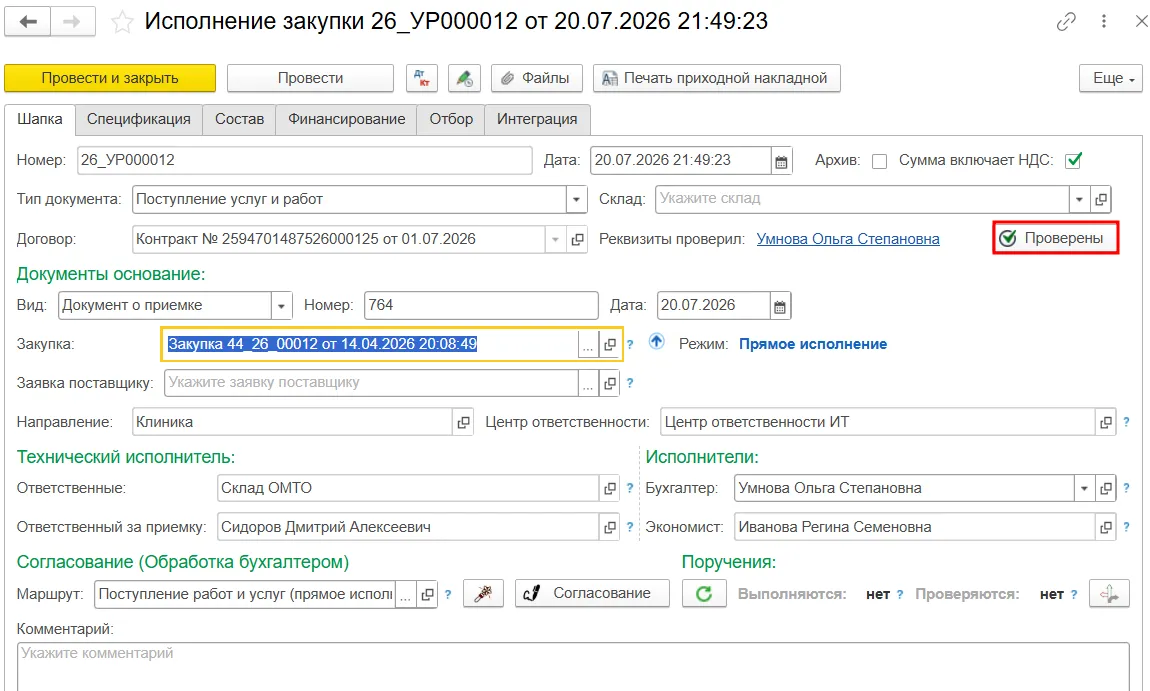The width and height of the screenshot is (1150, 691).
Task: Switch to the Финансирование tab
Action: coord(346,120)
